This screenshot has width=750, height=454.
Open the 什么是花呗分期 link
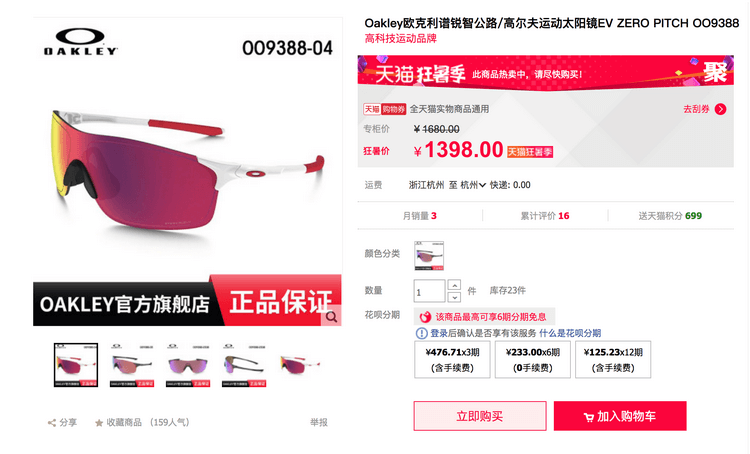570,333
